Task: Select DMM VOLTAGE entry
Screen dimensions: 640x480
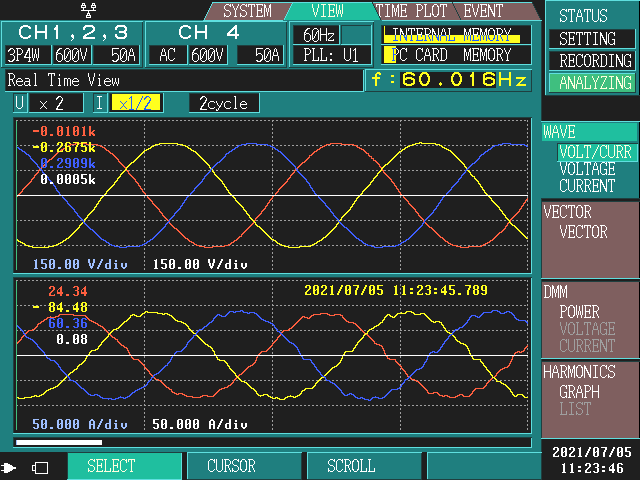Action: click(587, 329)
